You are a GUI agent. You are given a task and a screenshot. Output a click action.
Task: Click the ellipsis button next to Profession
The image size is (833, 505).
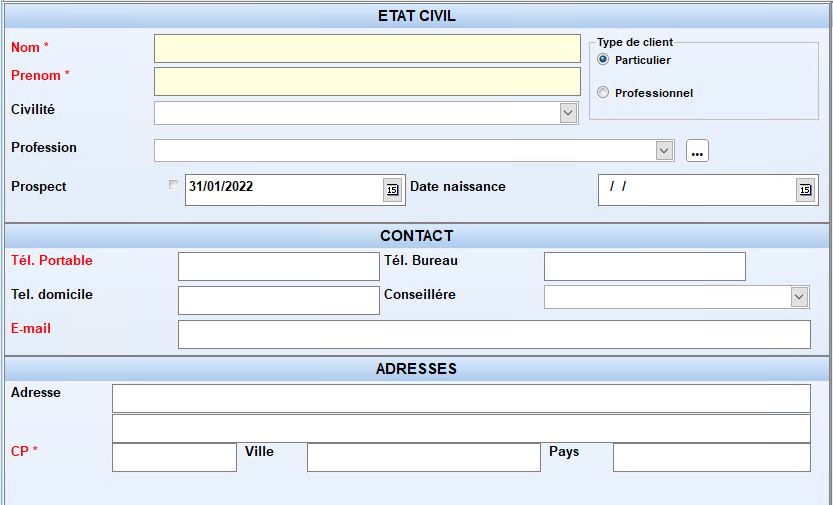(697, 151)
